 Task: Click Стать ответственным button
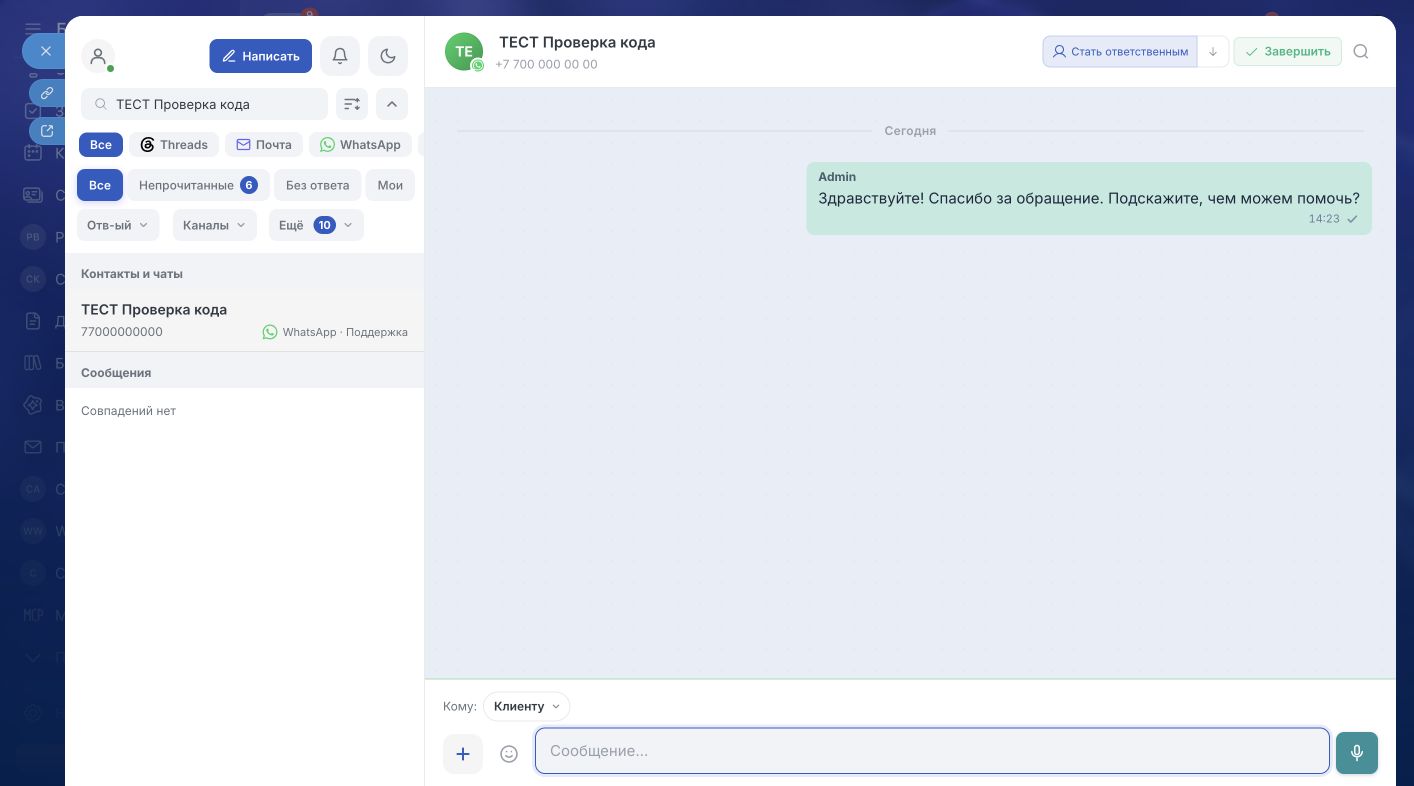tap(1120, 52)
